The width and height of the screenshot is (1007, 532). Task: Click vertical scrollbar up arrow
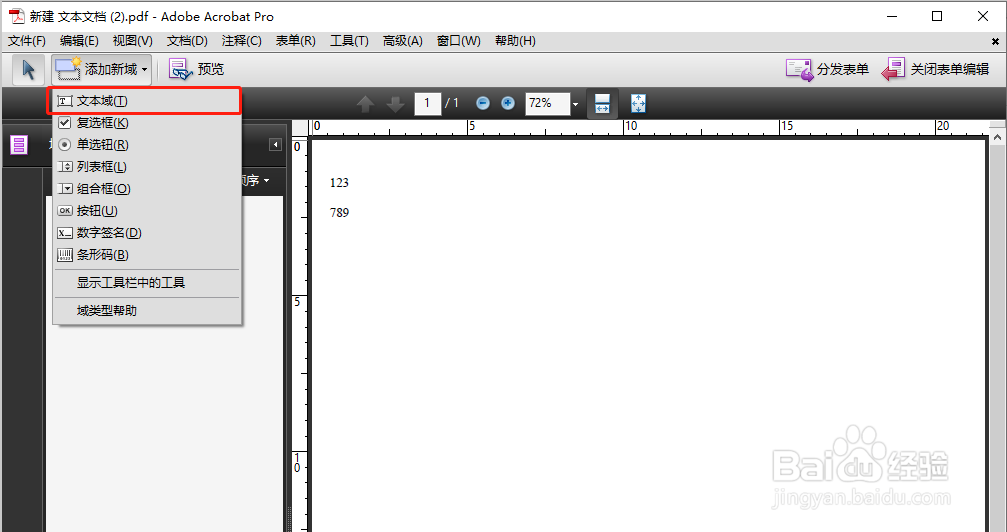pos(997,137)
